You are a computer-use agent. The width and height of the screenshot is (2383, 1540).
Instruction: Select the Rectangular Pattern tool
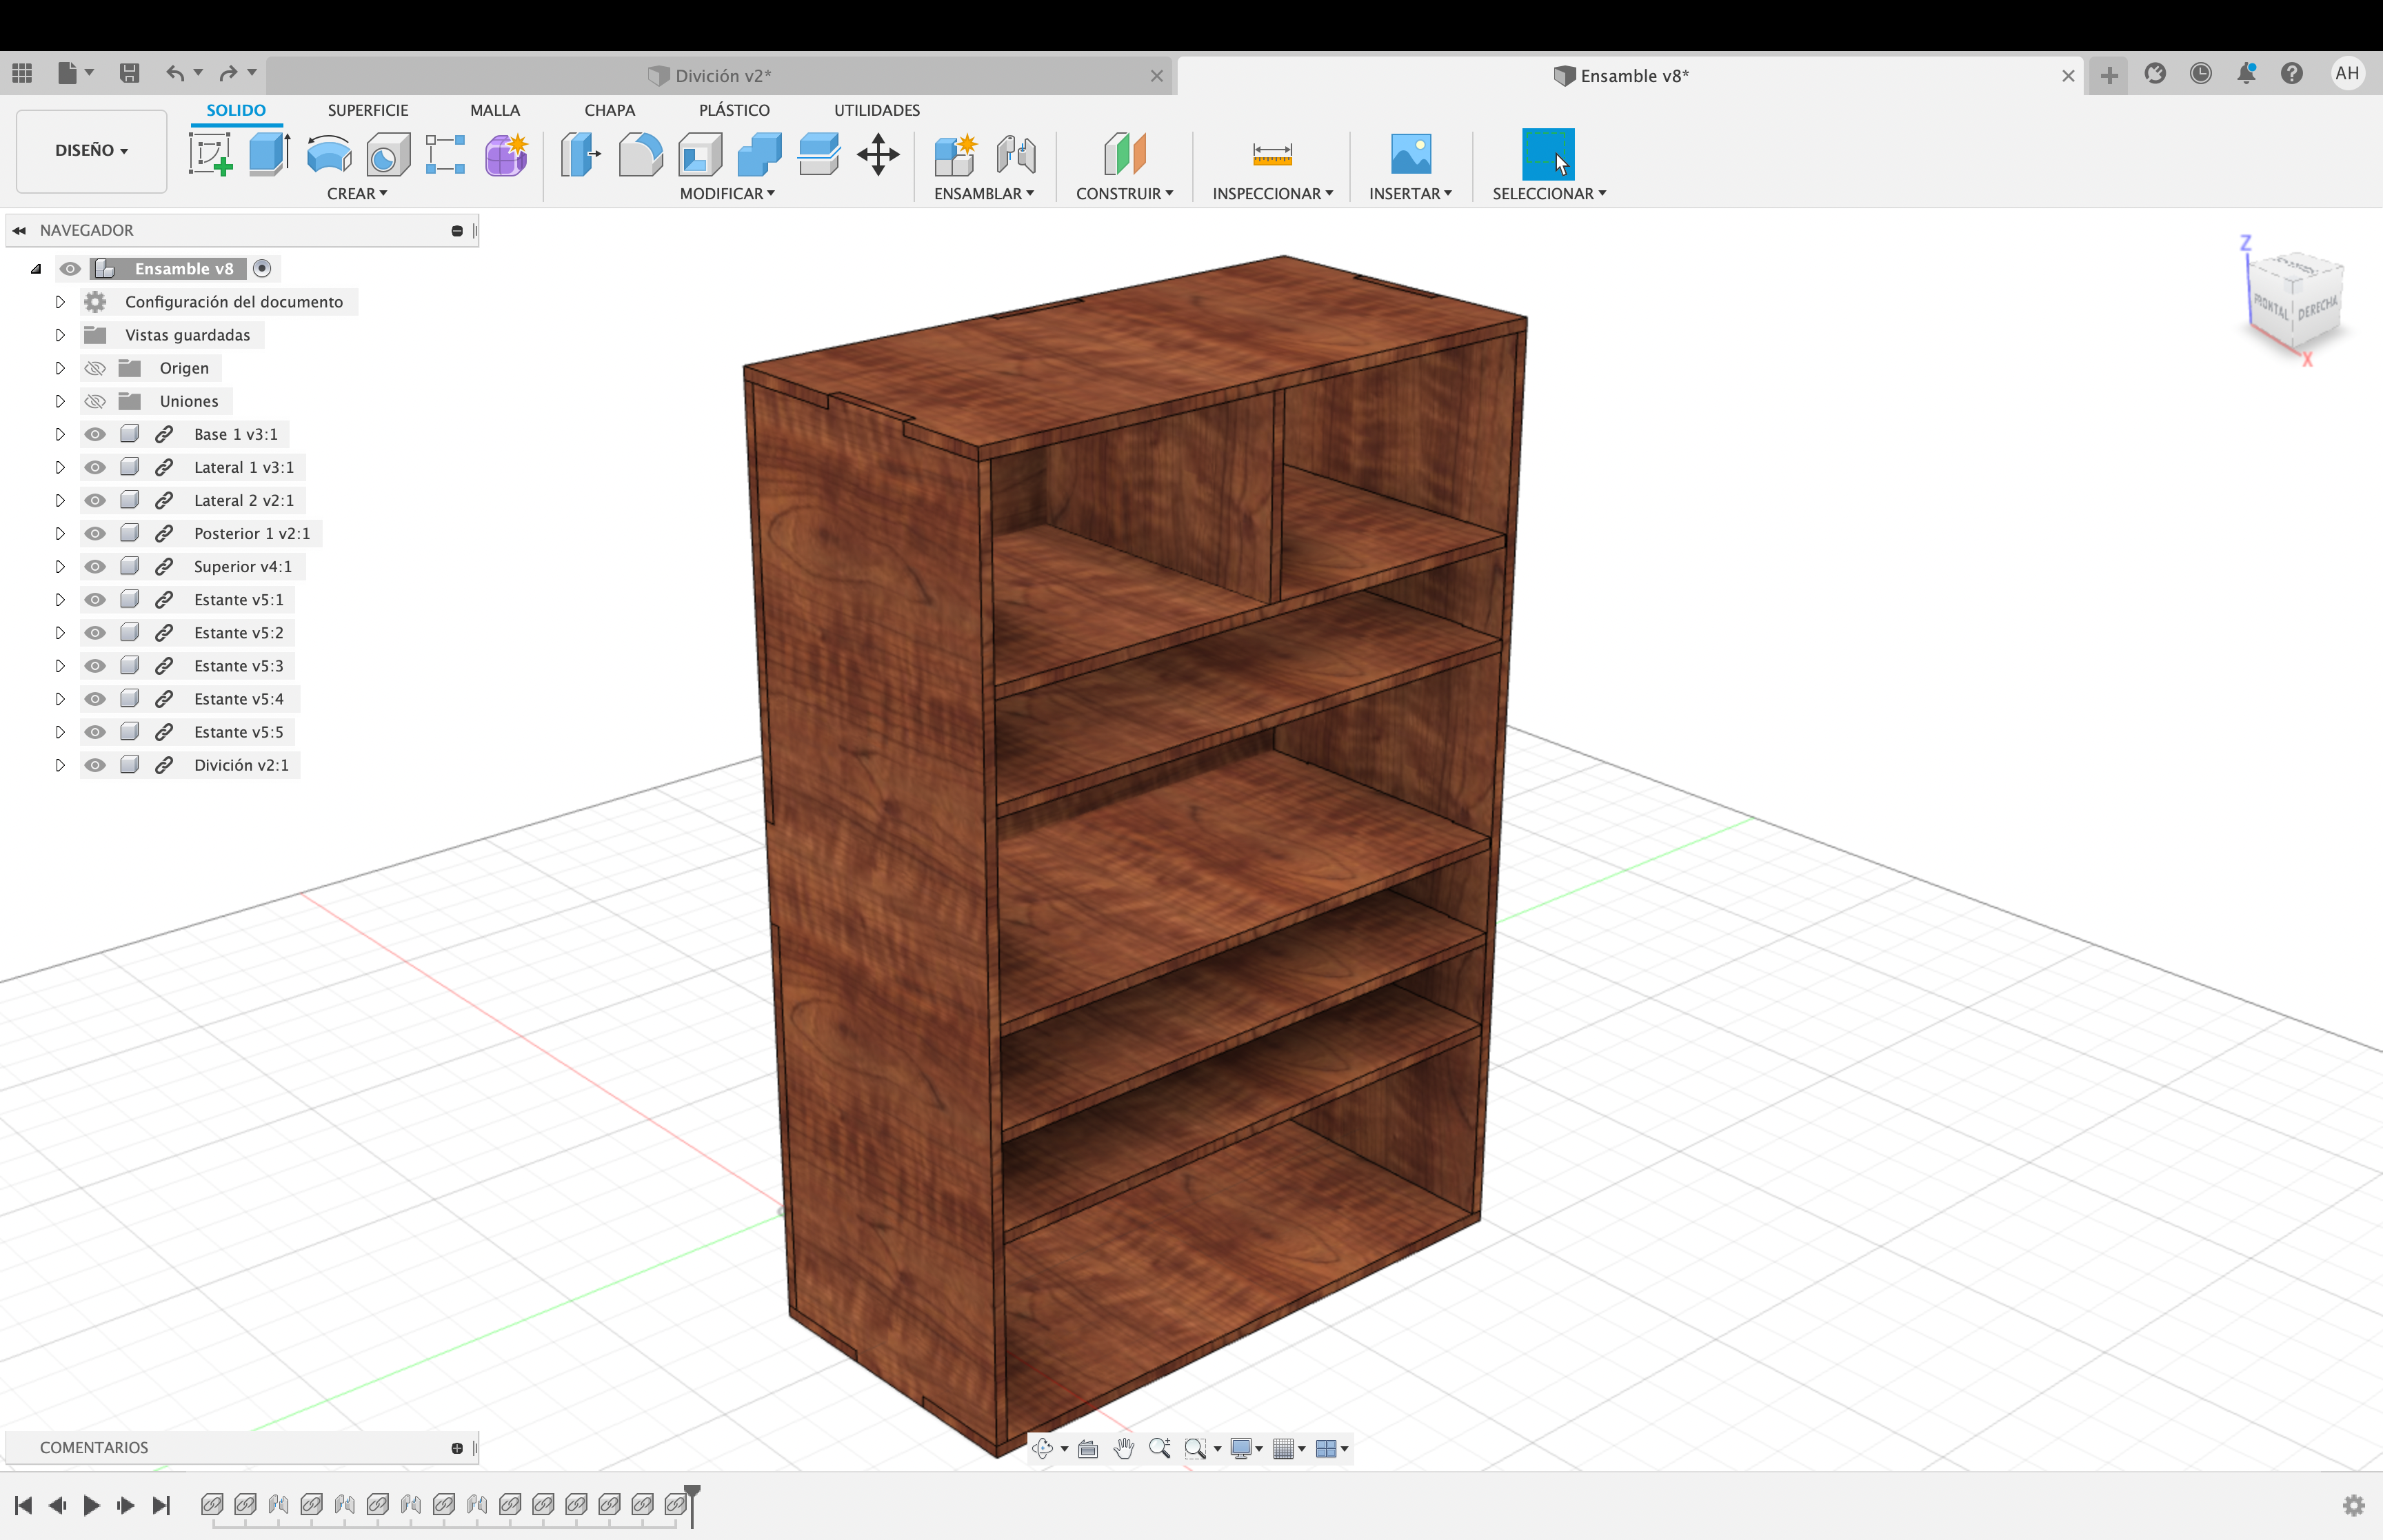pos(446,155)
